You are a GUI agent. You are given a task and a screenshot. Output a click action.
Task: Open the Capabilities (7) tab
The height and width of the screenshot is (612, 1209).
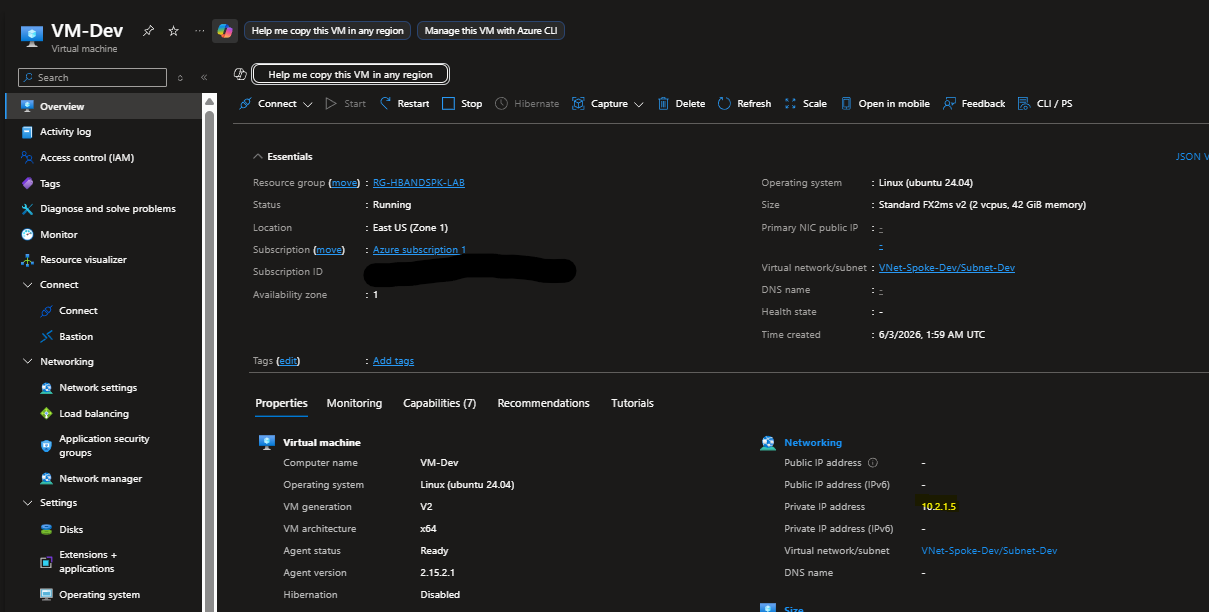(x=439, y=403)
